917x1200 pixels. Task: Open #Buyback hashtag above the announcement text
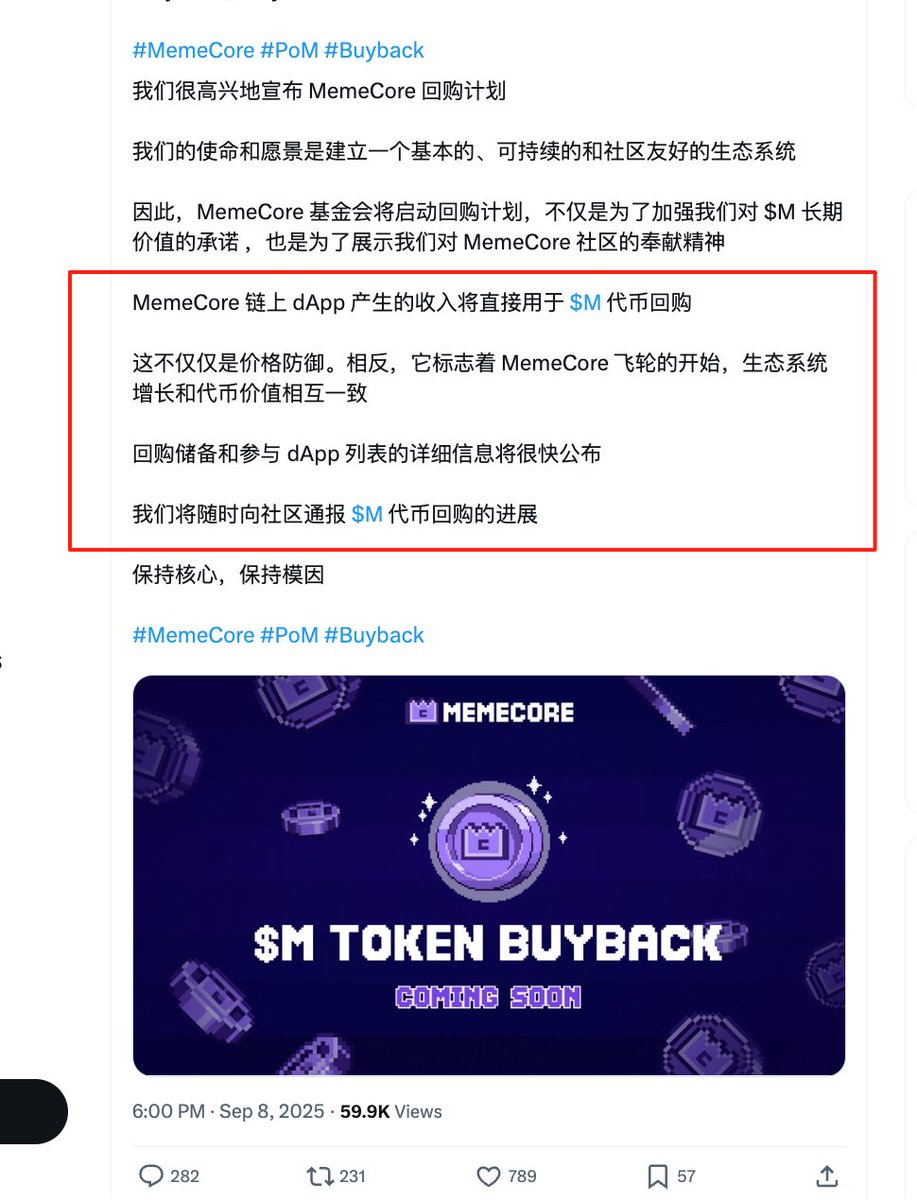374,50
